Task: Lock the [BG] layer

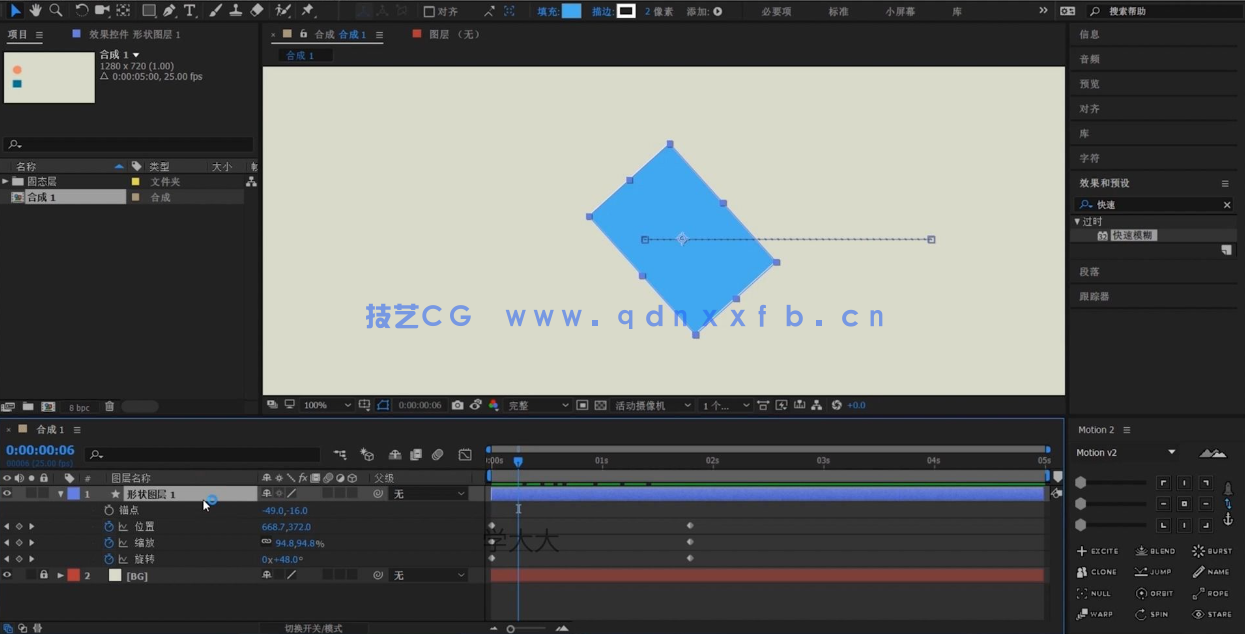Action: 42,575
